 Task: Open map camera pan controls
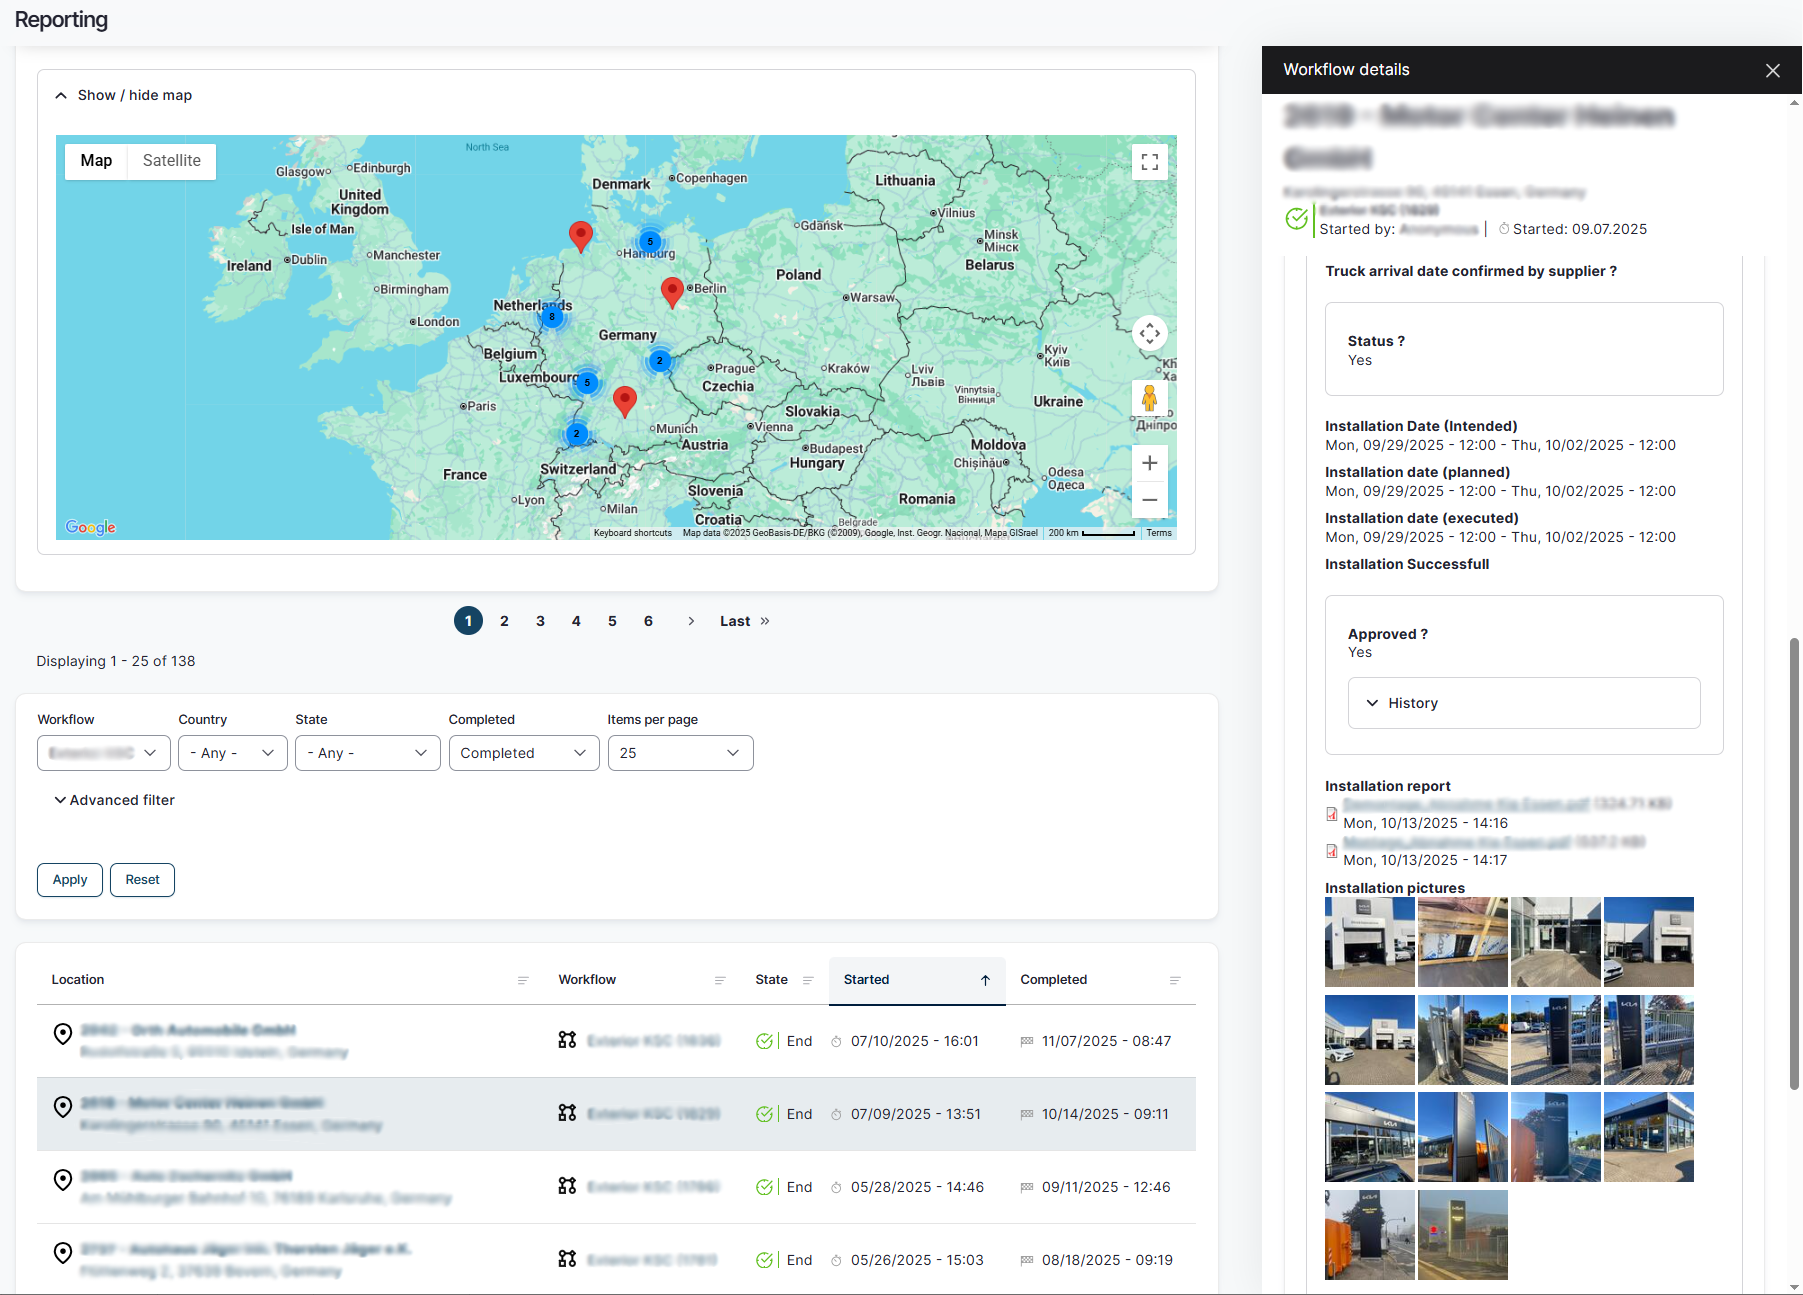click(x=1149, y=333)
